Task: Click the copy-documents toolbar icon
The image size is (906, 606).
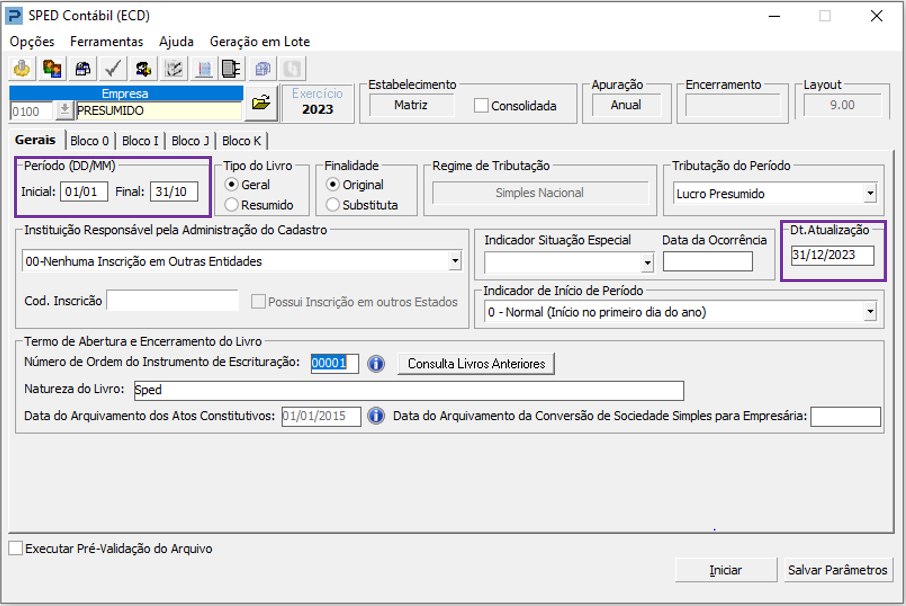Action: click(x=263, y=69)
